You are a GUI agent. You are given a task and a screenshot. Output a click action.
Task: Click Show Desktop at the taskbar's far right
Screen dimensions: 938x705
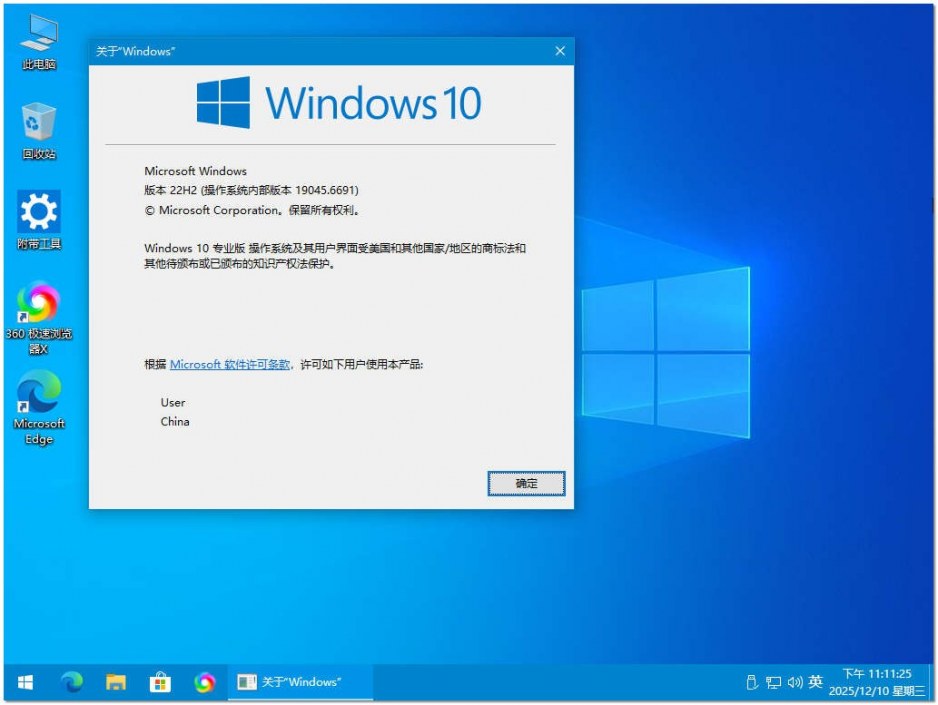click(934, 682)
